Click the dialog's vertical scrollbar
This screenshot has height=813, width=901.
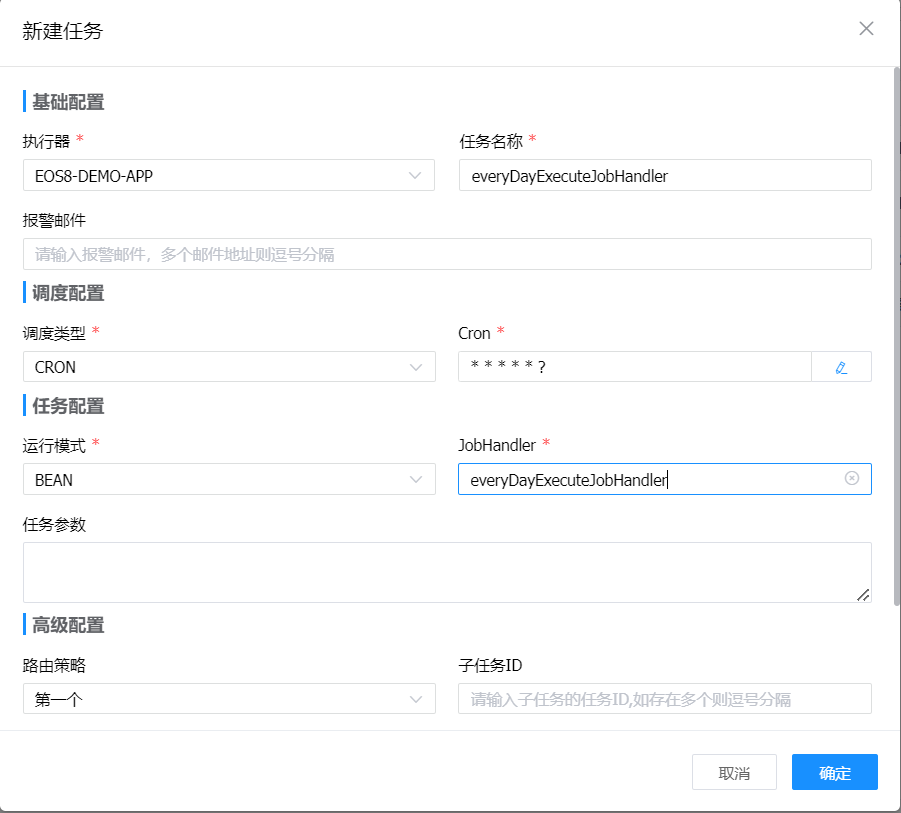895,300
